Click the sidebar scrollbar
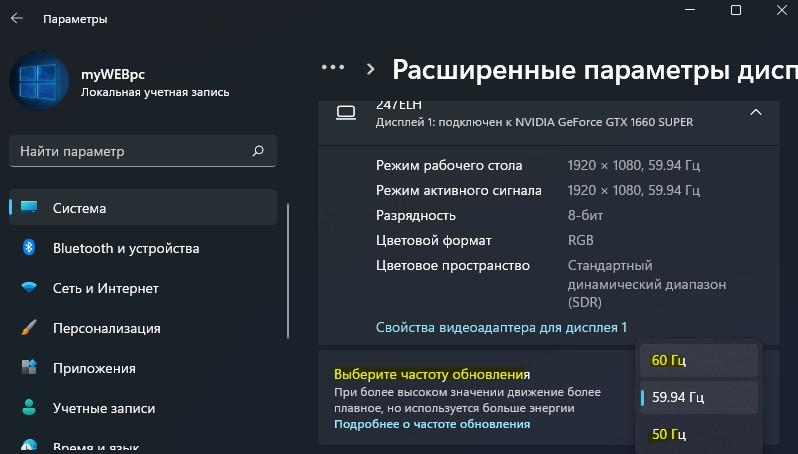Image resolution: width=798 pixels, height=454 pixels. [288, 271]
